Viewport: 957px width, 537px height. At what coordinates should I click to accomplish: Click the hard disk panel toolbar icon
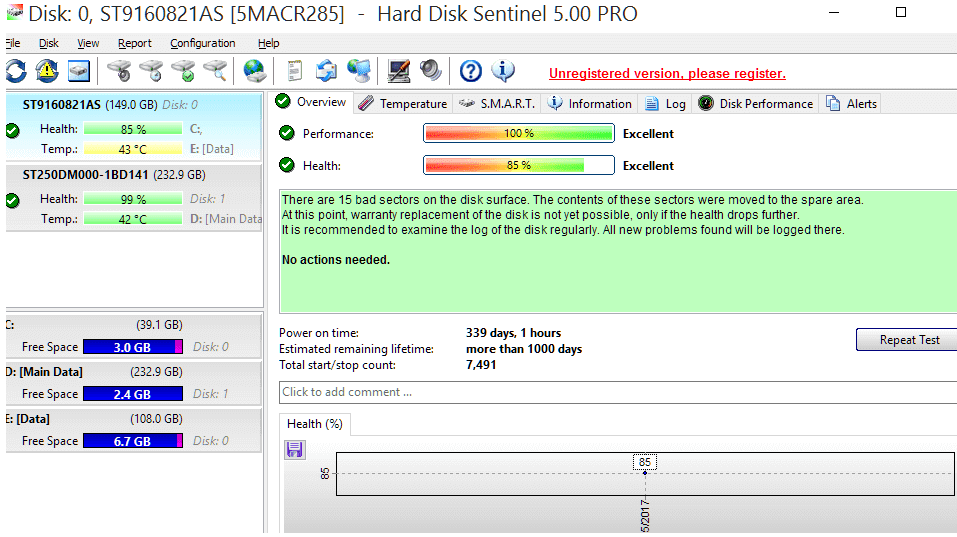79,71
